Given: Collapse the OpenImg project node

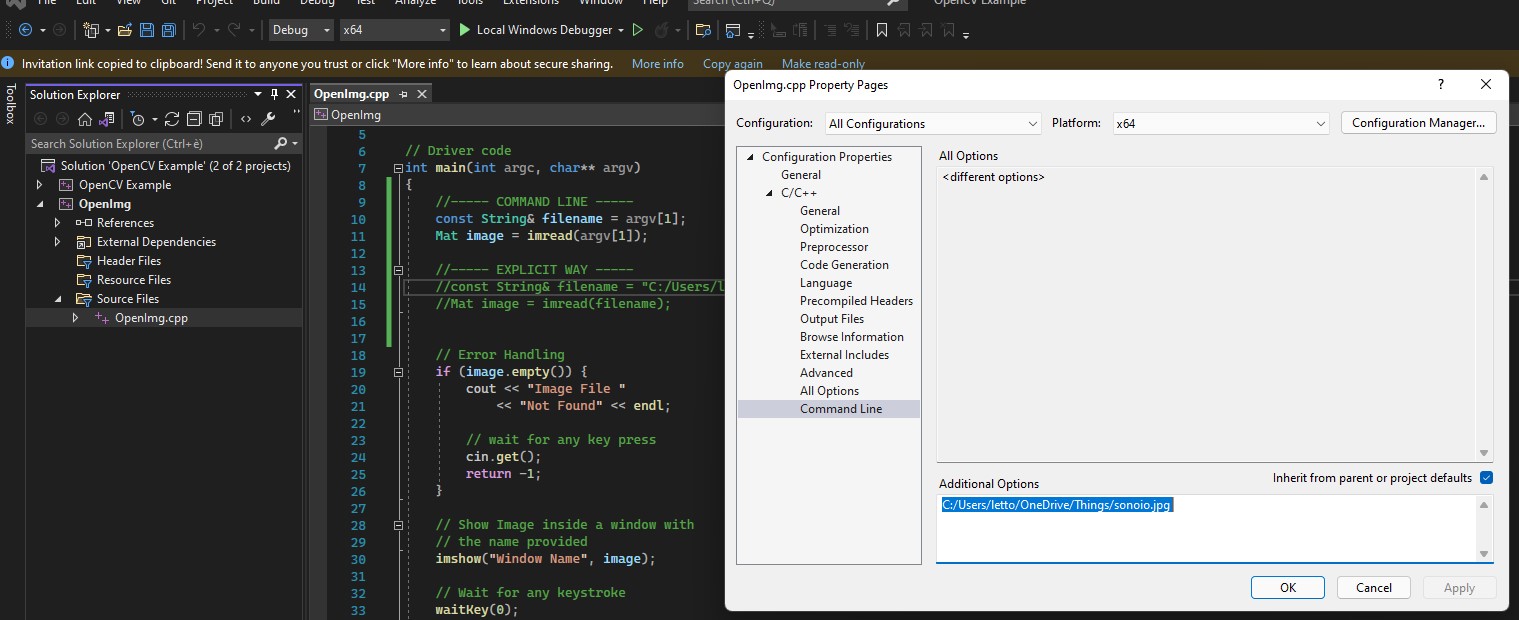Looking at the screenshot, I should tap(40, 204).
